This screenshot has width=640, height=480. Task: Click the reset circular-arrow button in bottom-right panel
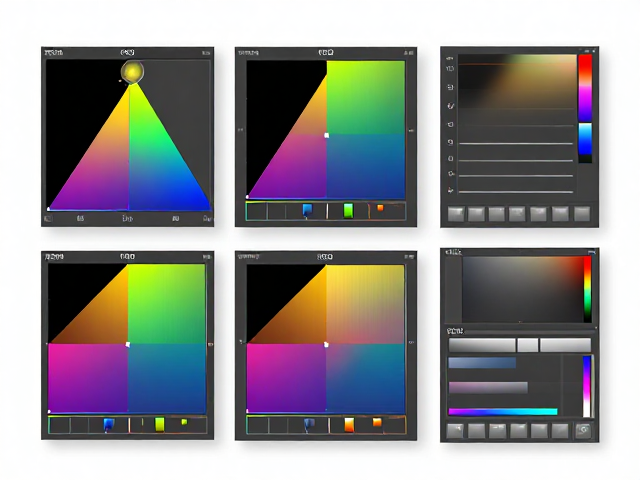point(584,430)
